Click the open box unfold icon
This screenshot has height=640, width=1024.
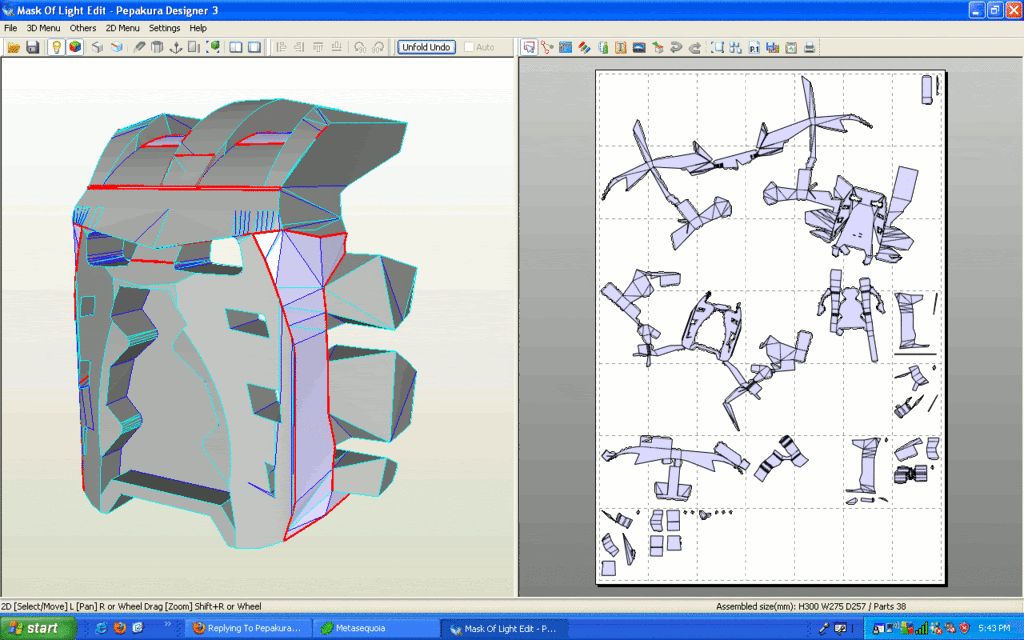point(116,47)
